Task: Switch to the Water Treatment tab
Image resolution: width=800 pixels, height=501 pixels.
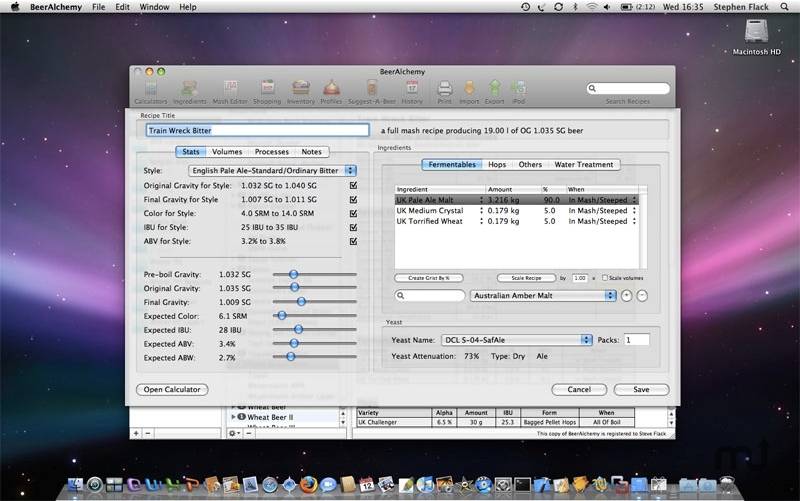Action: [x=584, y=164]
